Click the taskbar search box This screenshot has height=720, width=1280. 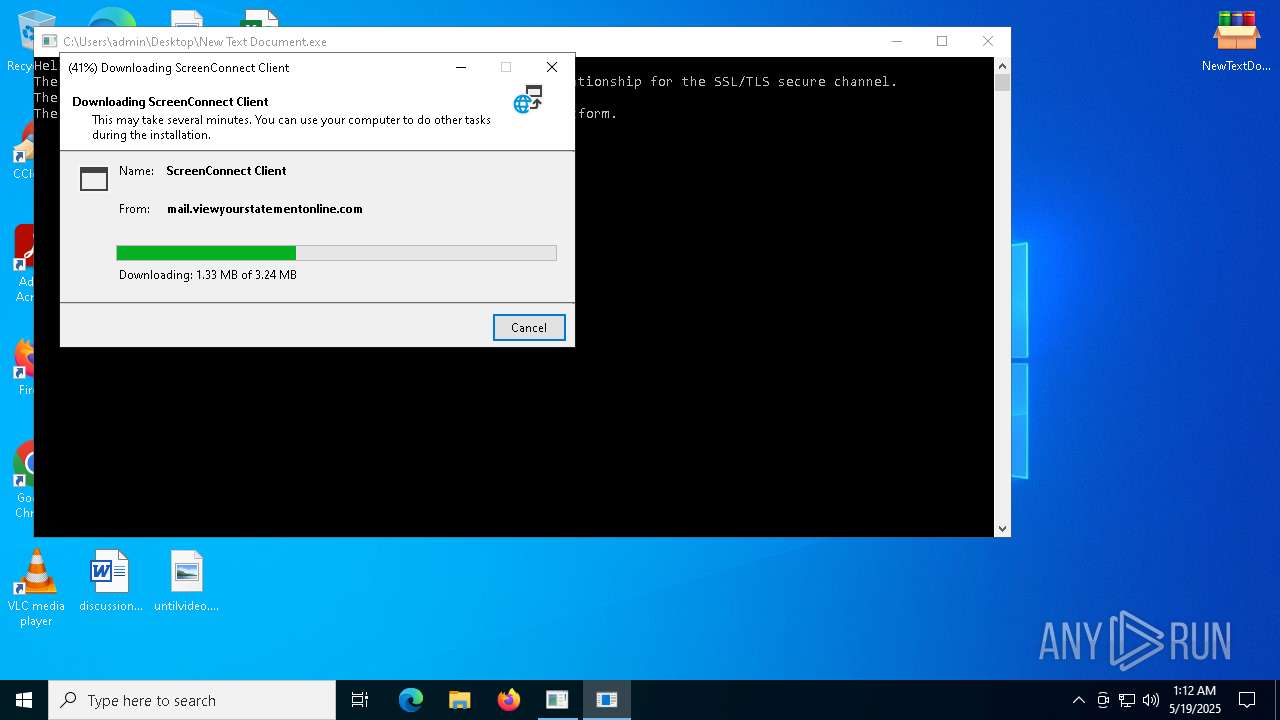(192, 700)
